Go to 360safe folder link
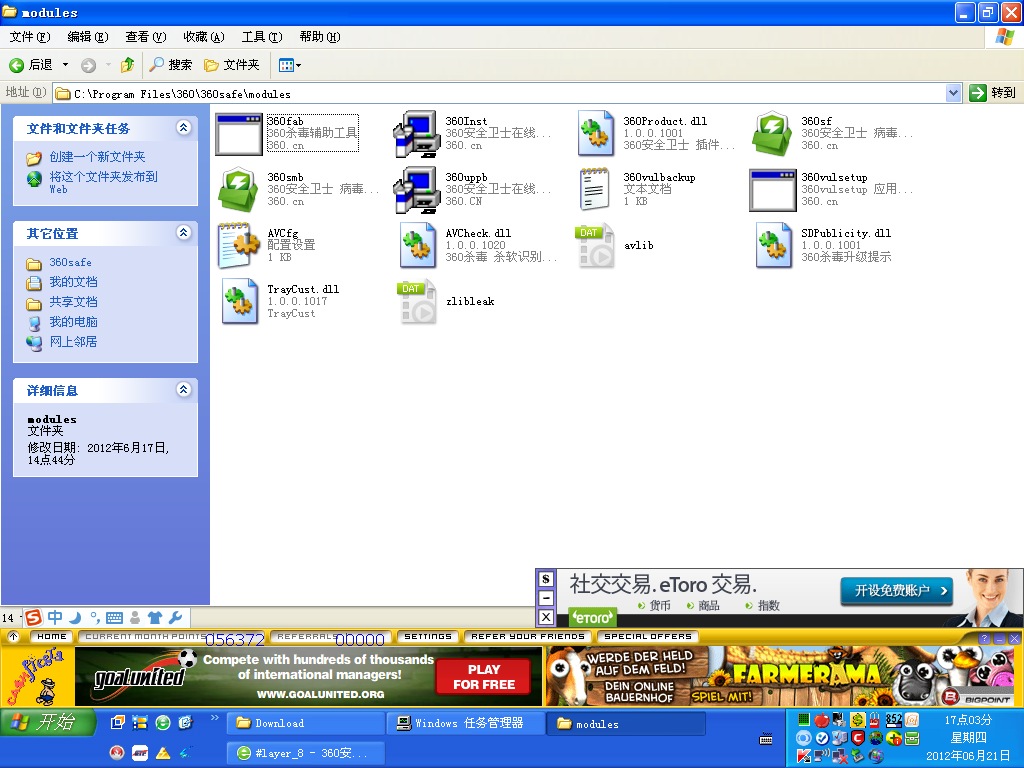 tap(71, 263)
